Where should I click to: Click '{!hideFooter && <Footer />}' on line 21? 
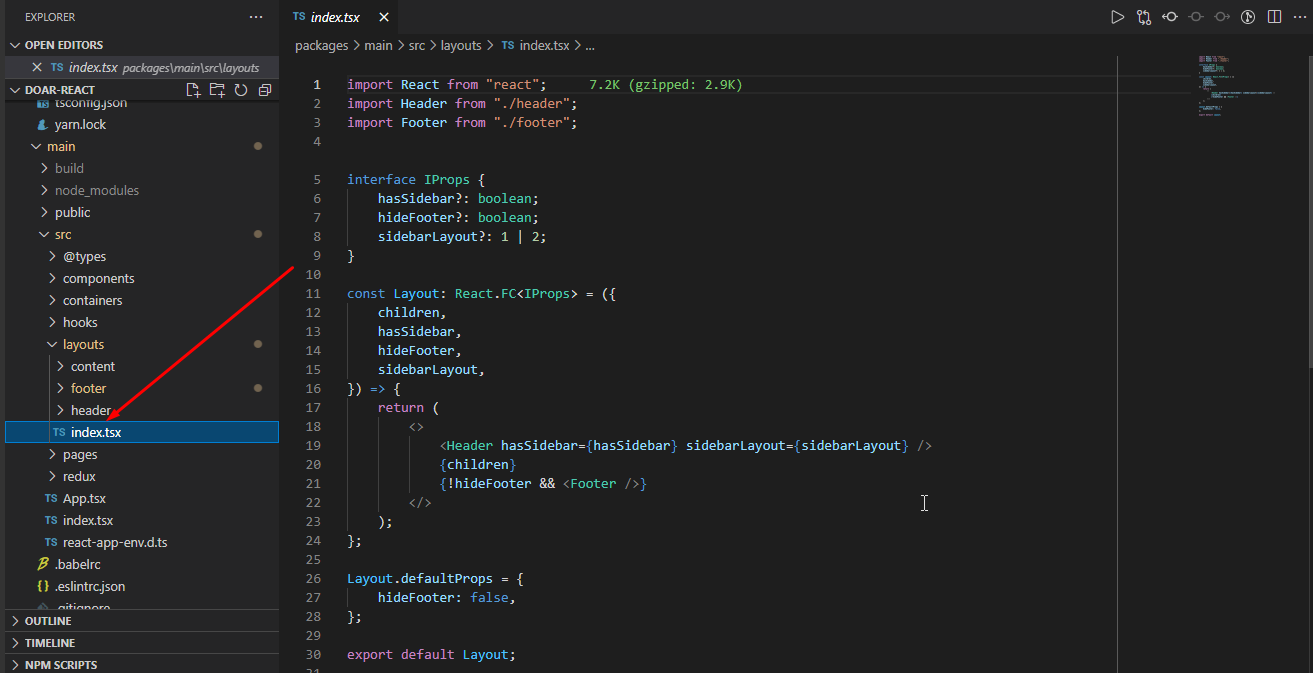click(543, 484)
